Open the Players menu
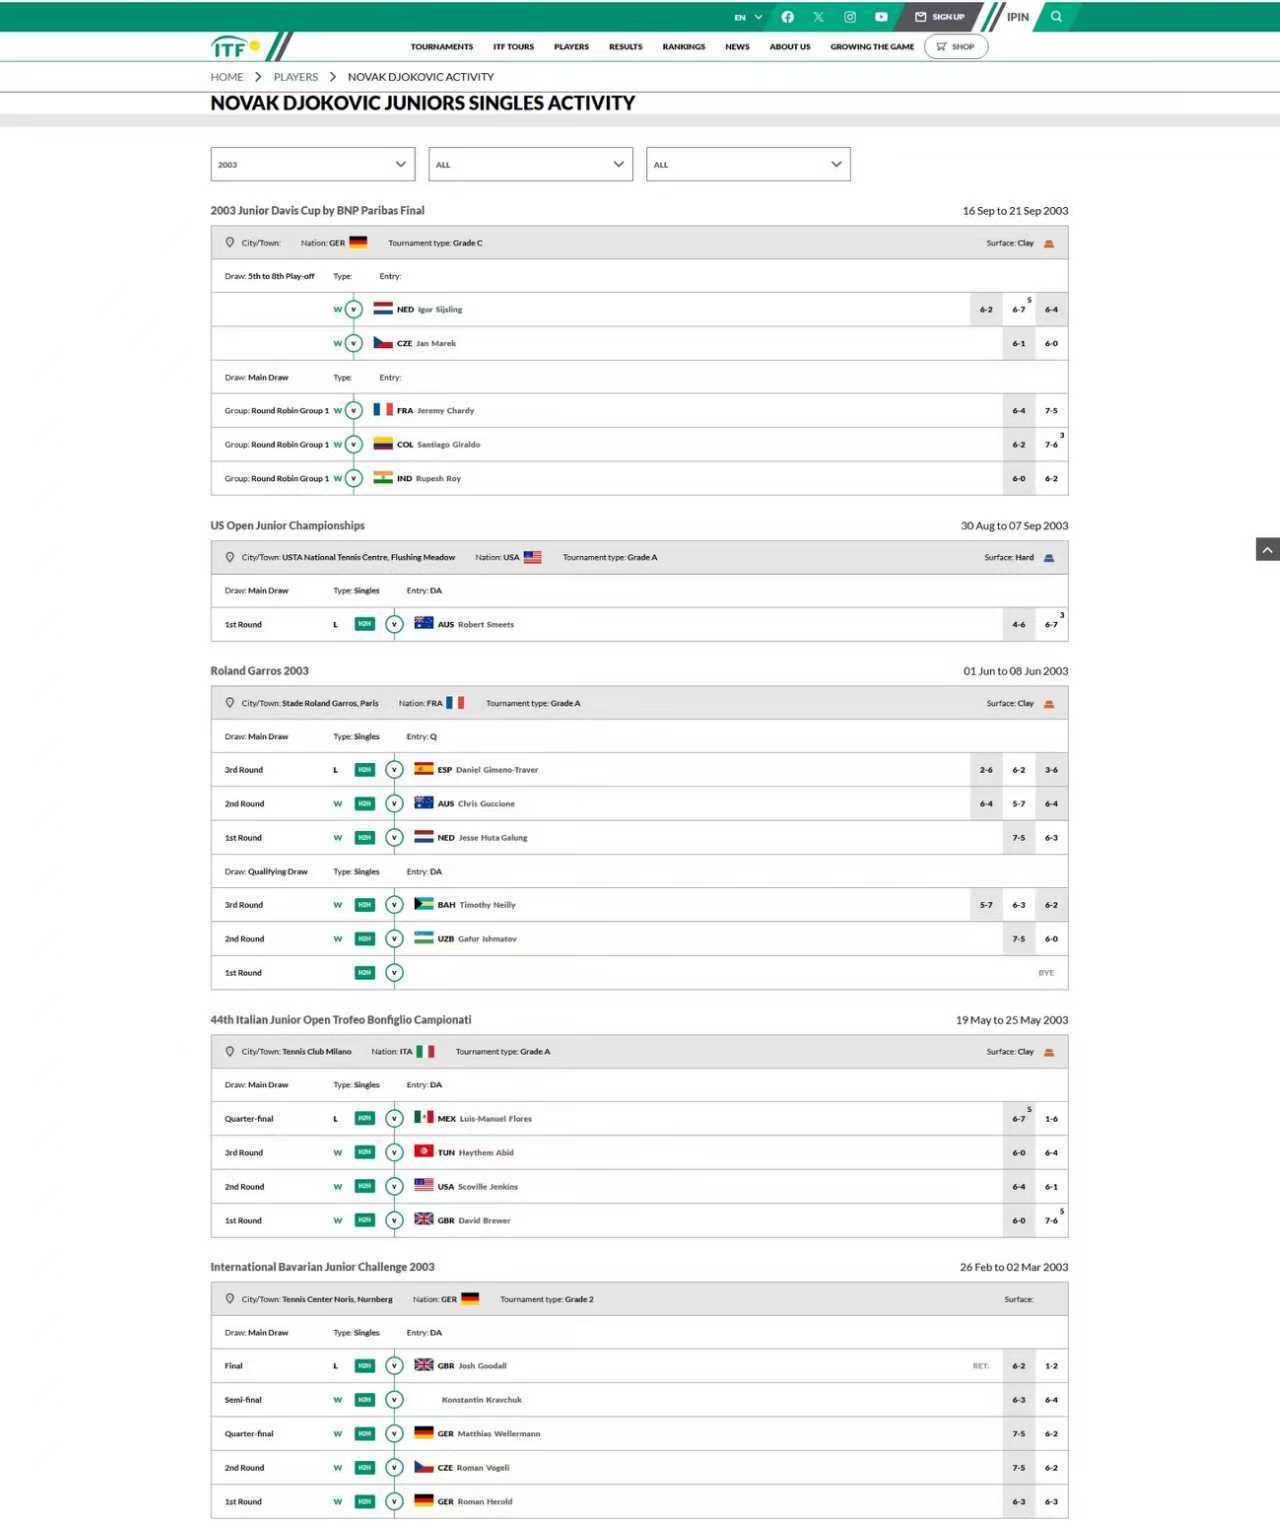 [x=571, y=47]
